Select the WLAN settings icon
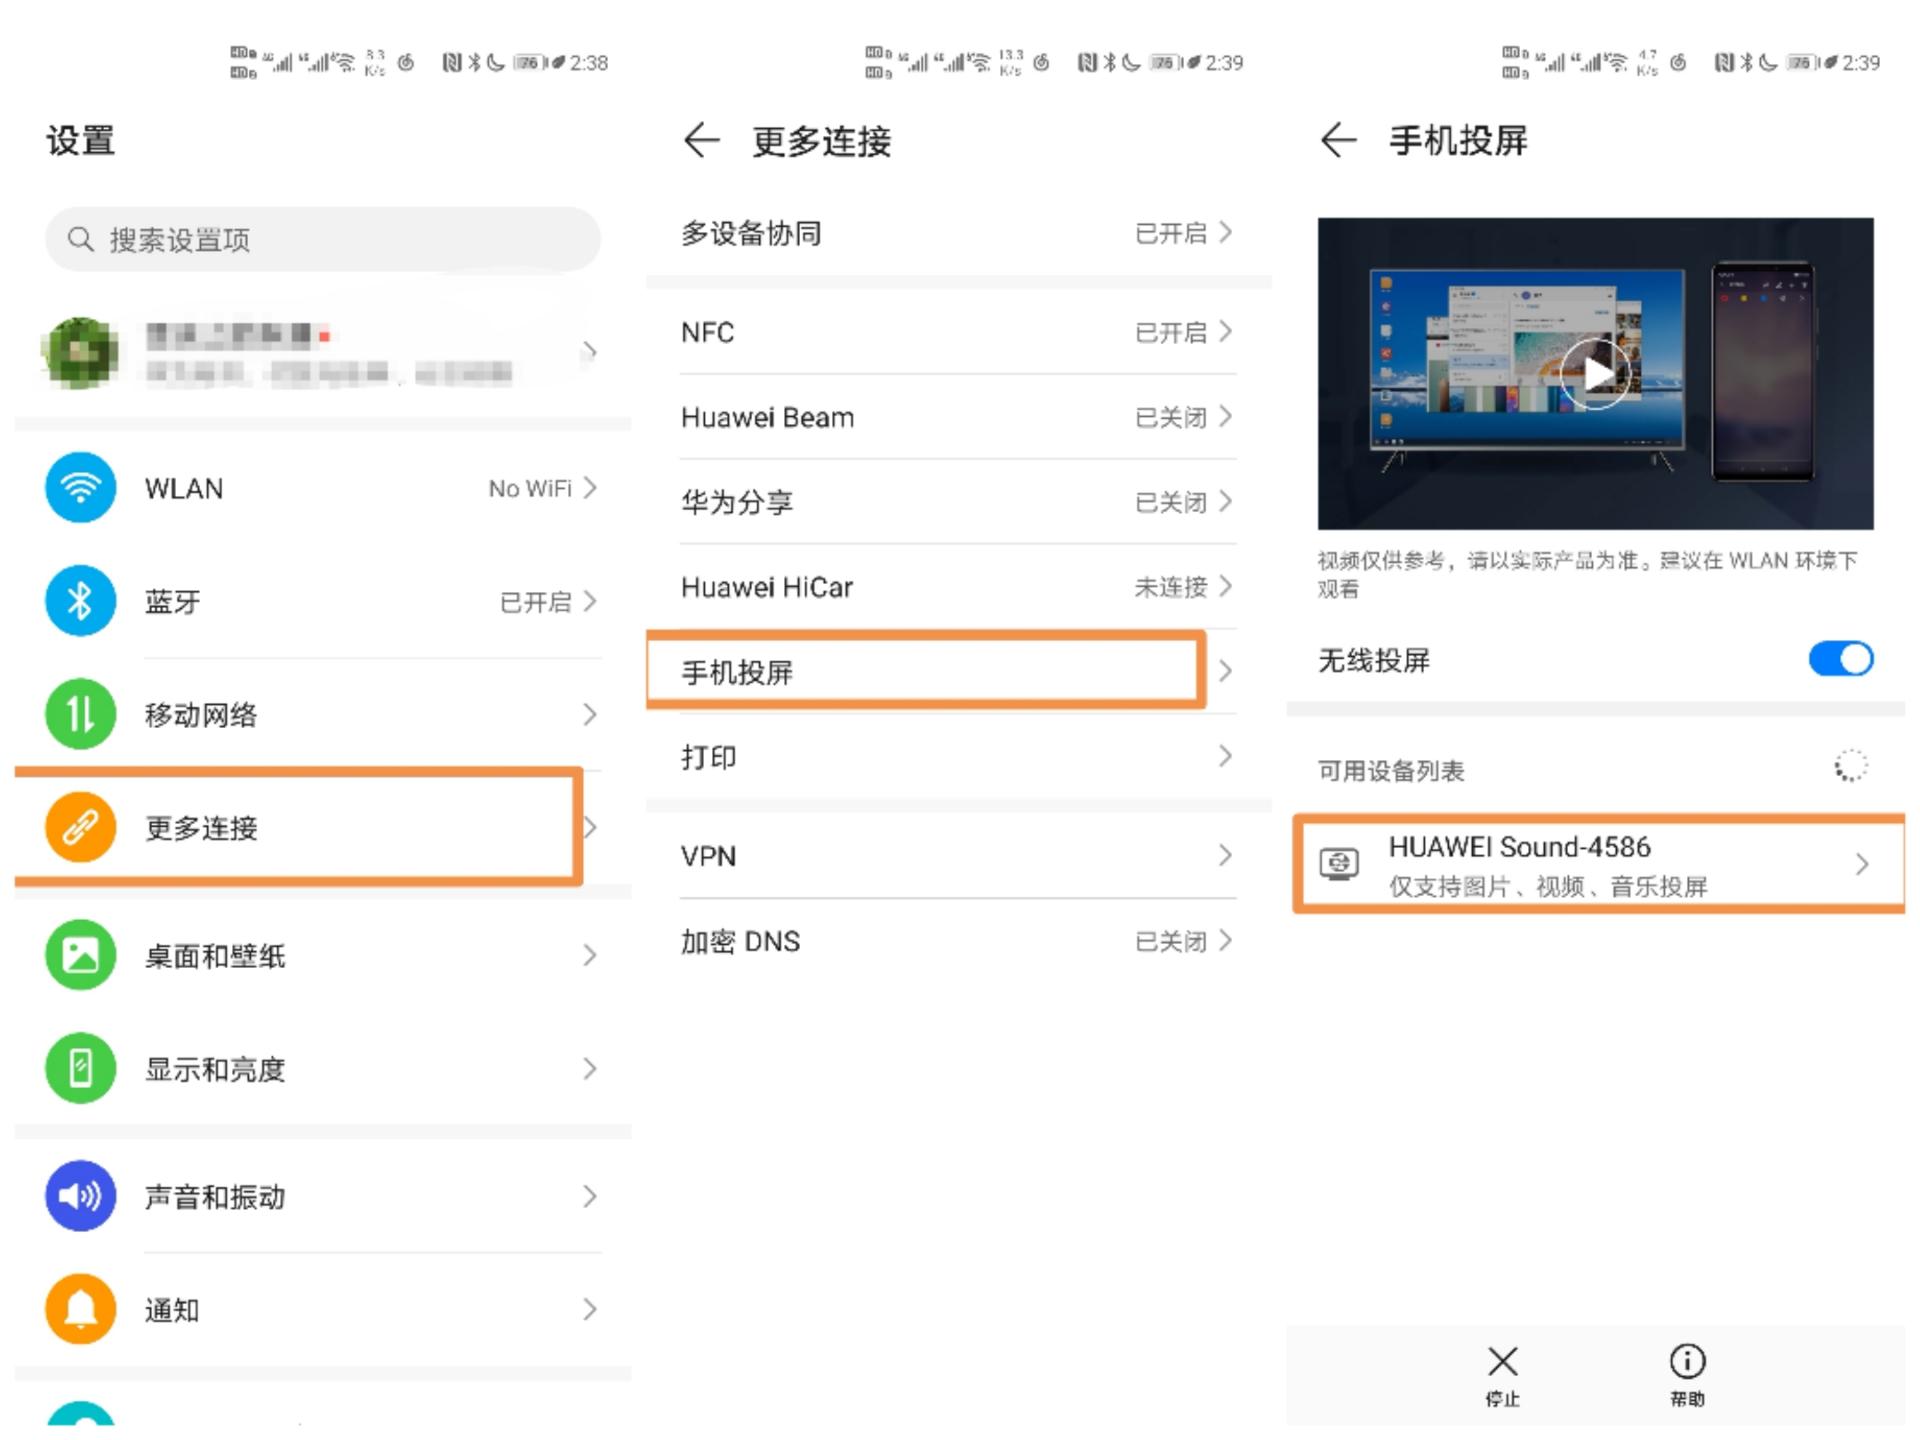The height and width of the screenshot is (1440, 1920). pos(80,488)
